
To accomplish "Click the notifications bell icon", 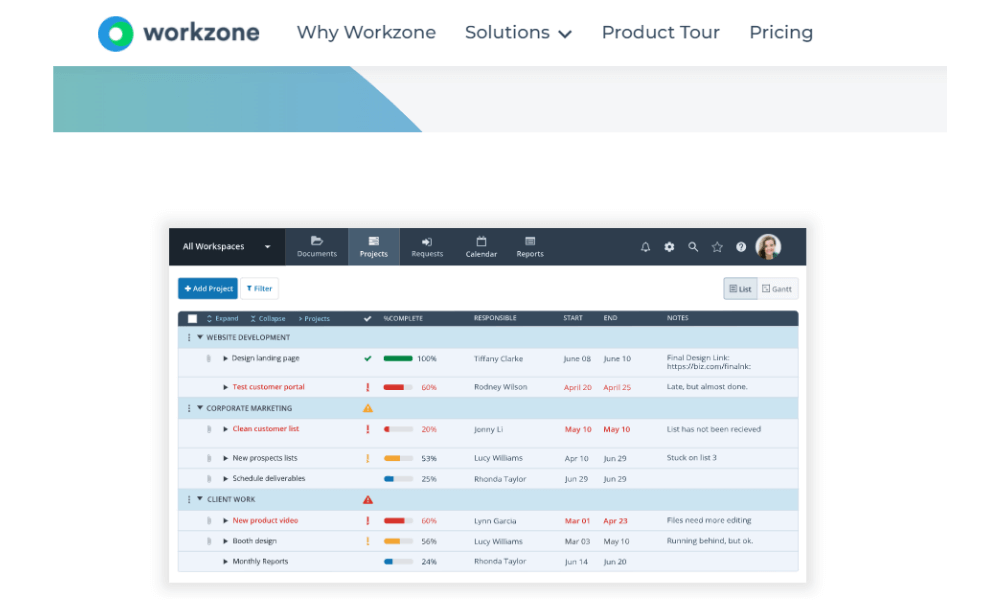I will (x=645, y=247).
